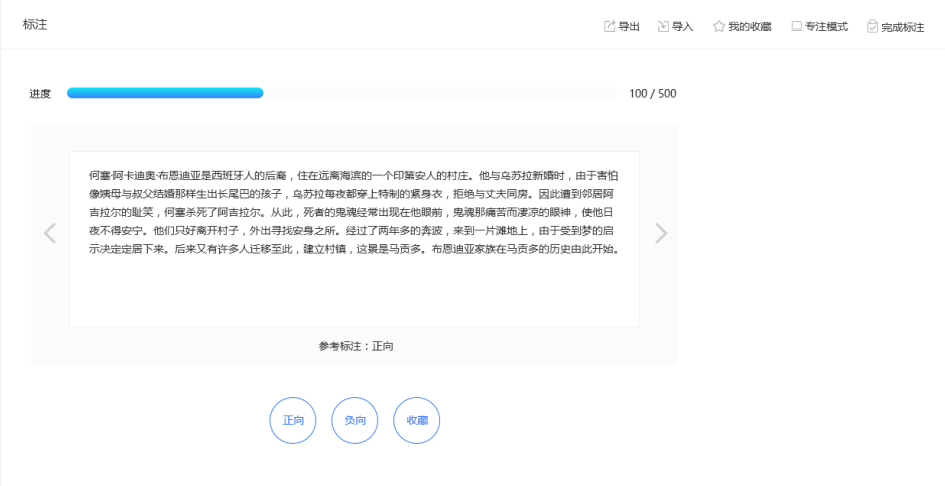This screenshot has width=945, height=486.
Task: Select the 导出 text label
Action: pos(629,27)
